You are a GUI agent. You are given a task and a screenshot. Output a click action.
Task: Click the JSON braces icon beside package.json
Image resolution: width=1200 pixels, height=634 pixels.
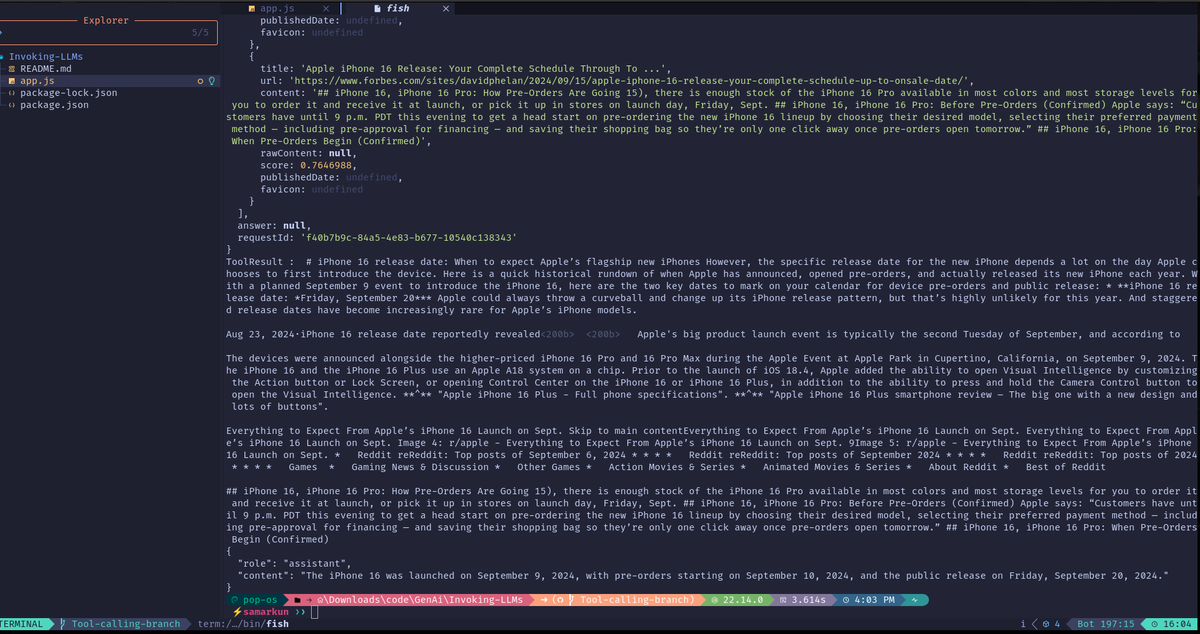coord(12,105)
